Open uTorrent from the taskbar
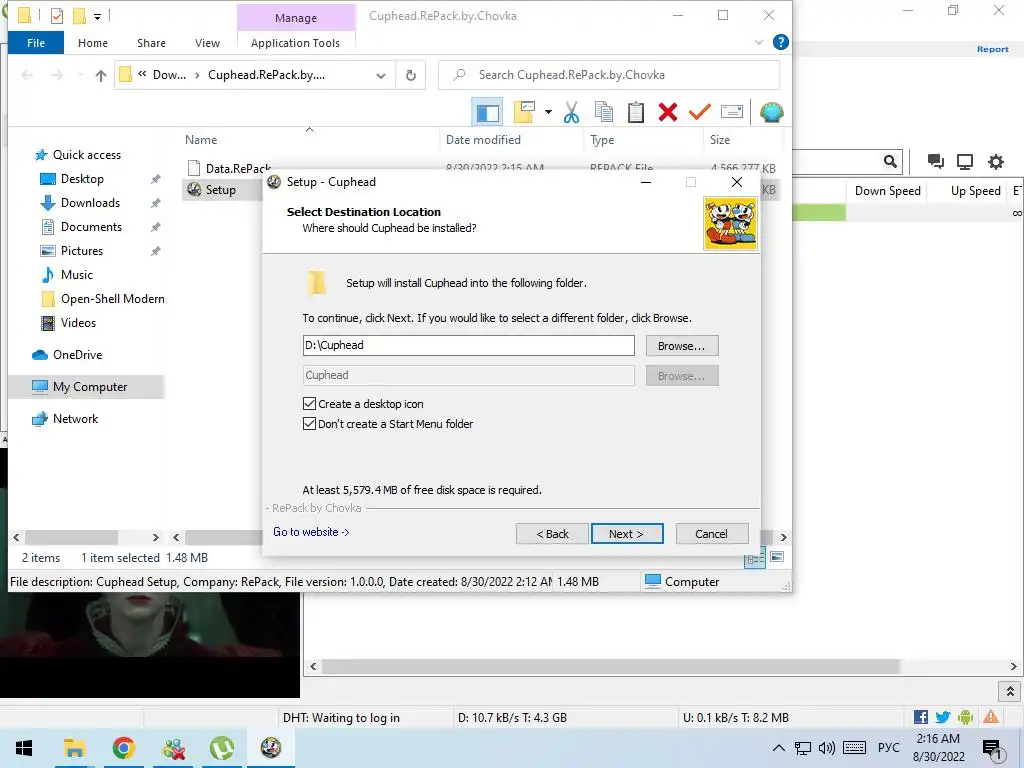This screenshot has width=1024, height=768. (222, 748)
